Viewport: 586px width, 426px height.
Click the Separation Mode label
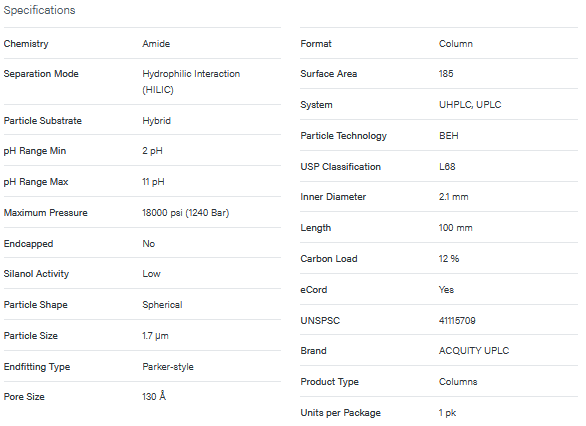coord(41,74)
